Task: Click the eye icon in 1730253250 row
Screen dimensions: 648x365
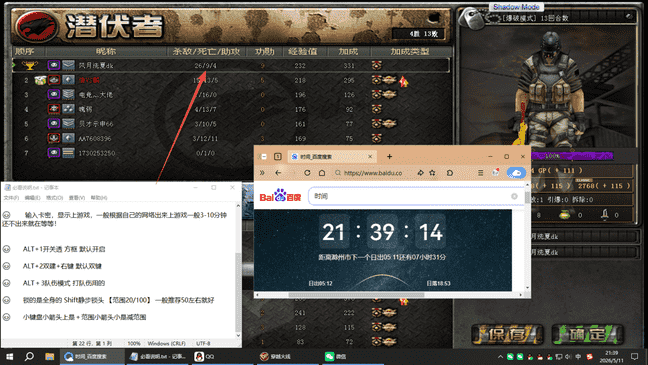Action: pos(54,153)
